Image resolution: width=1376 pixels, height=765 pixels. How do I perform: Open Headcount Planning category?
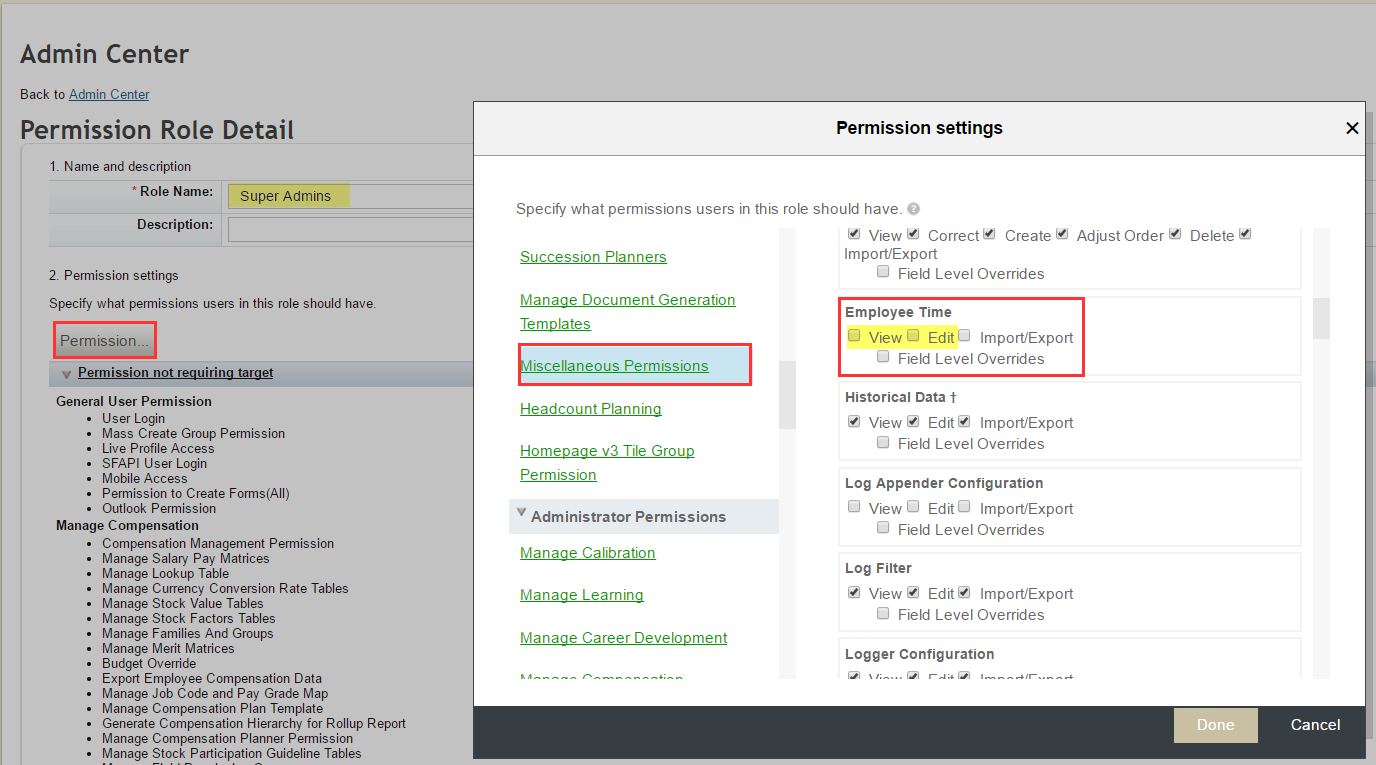[x=590, y=409]
